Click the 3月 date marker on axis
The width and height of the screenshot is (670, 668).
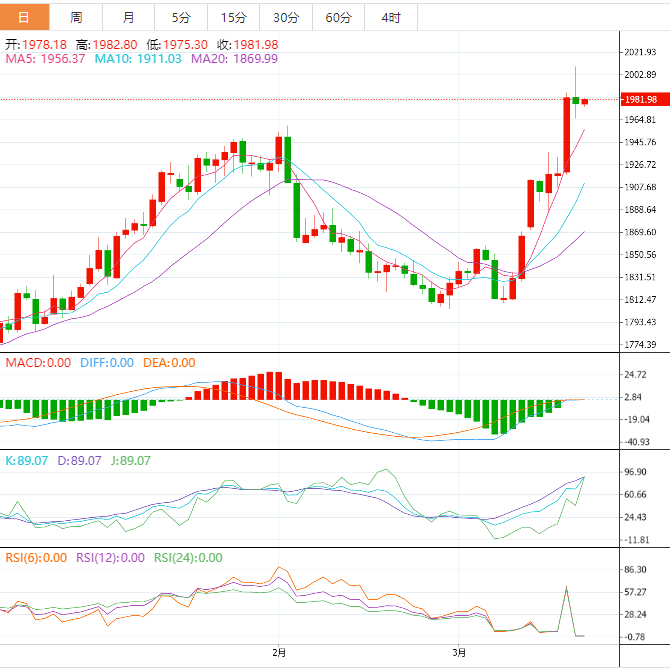click(x=458, y=653)
